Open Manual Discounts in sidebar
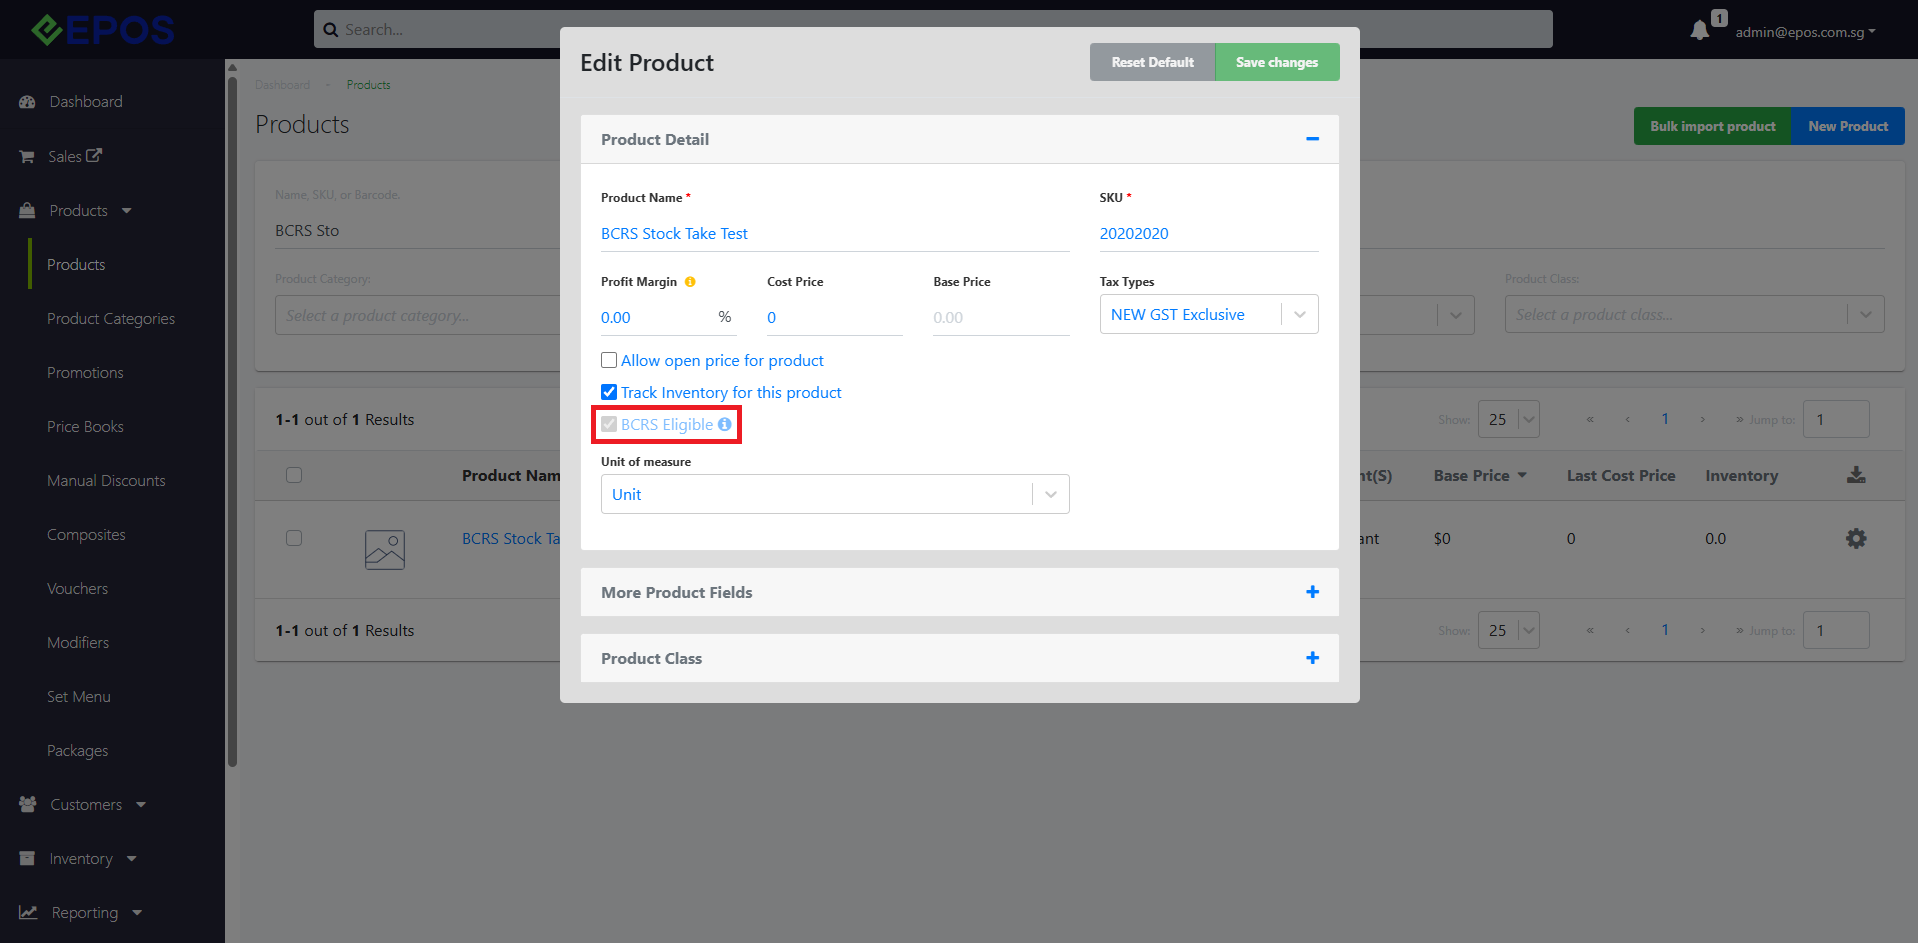This screenshot has height=943, width=1918. tap(106, 480)
